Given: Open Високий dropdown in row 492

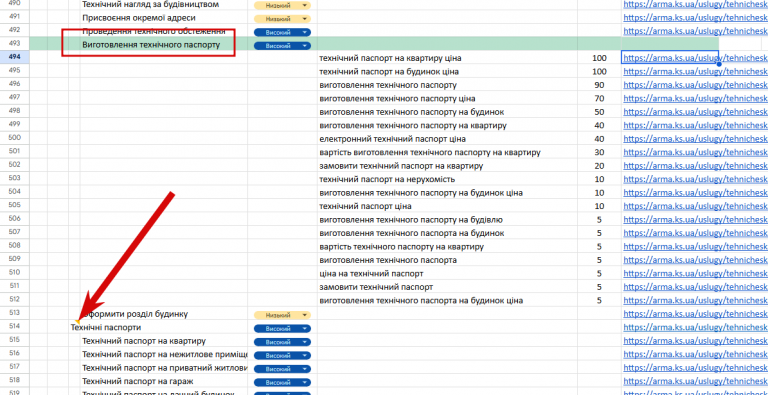Looking at the screenshot, I should point(282,32).
